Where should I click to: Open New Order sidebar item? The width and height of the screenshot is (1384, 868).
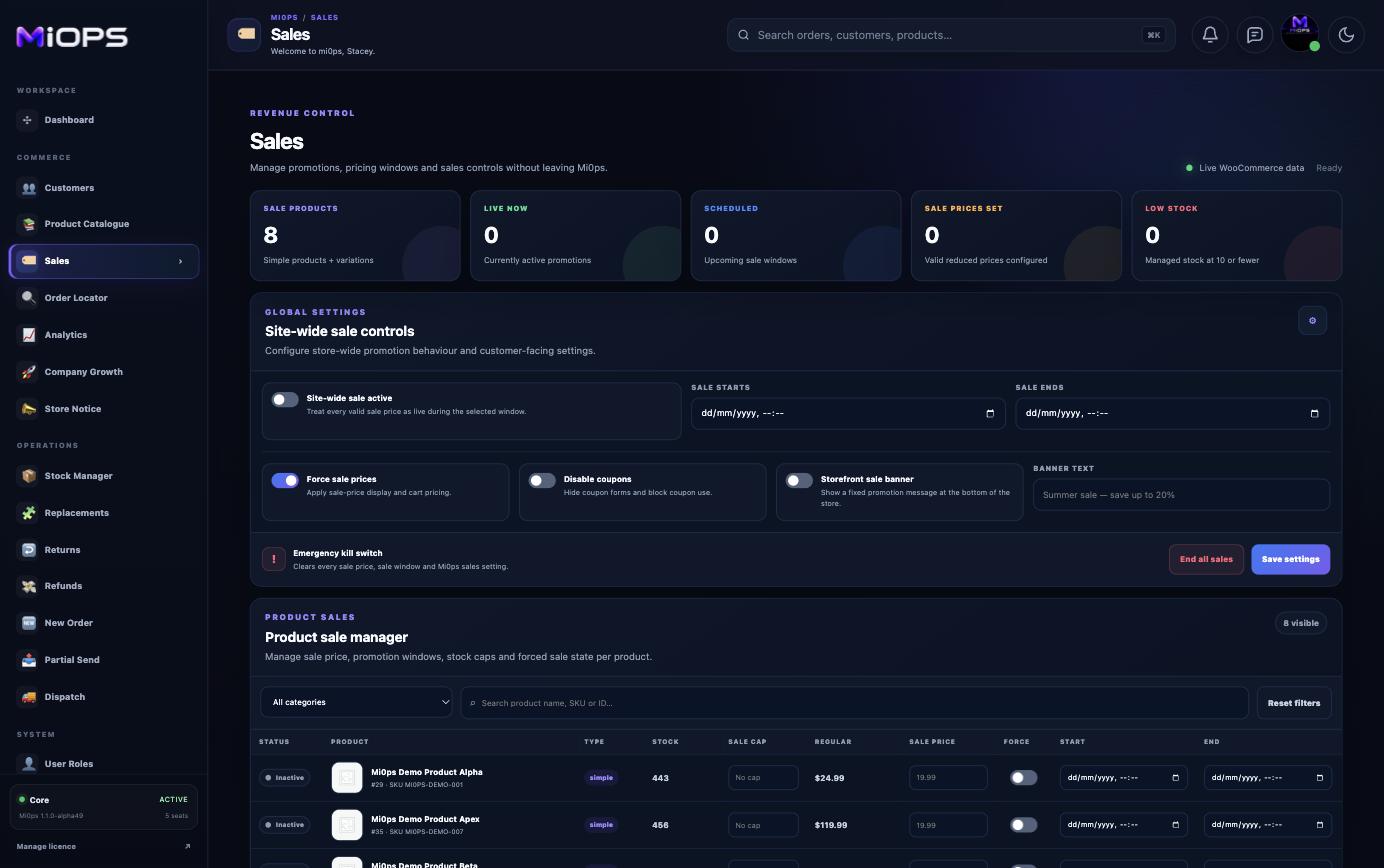point(104,623)
